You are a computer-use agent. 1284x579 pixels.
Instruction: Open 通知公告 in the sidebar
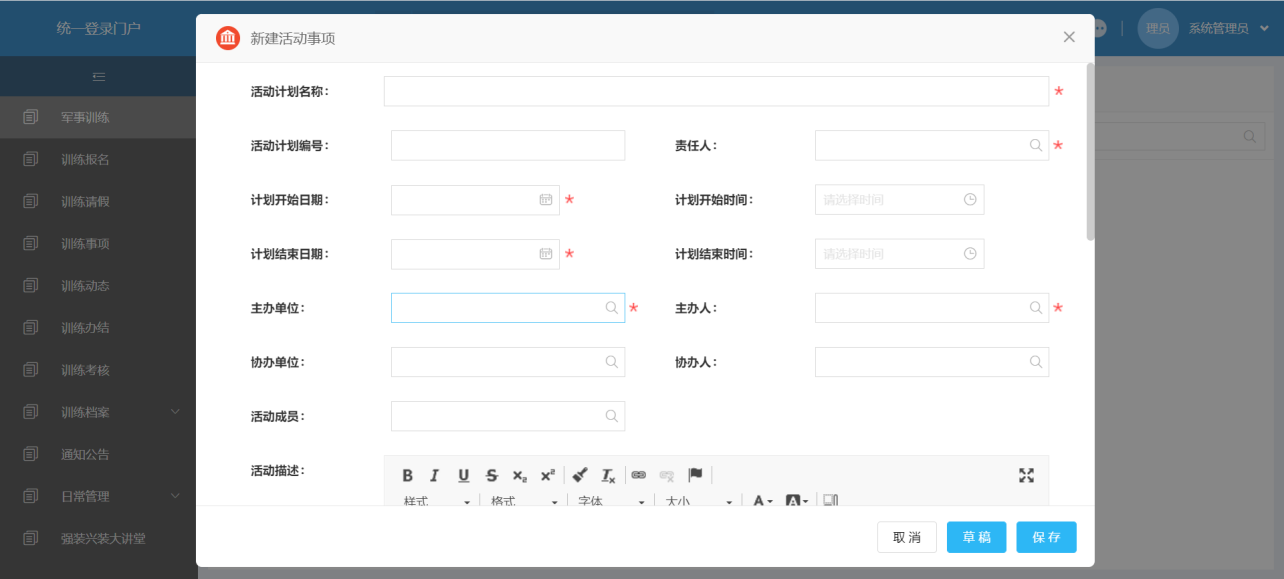85,454
